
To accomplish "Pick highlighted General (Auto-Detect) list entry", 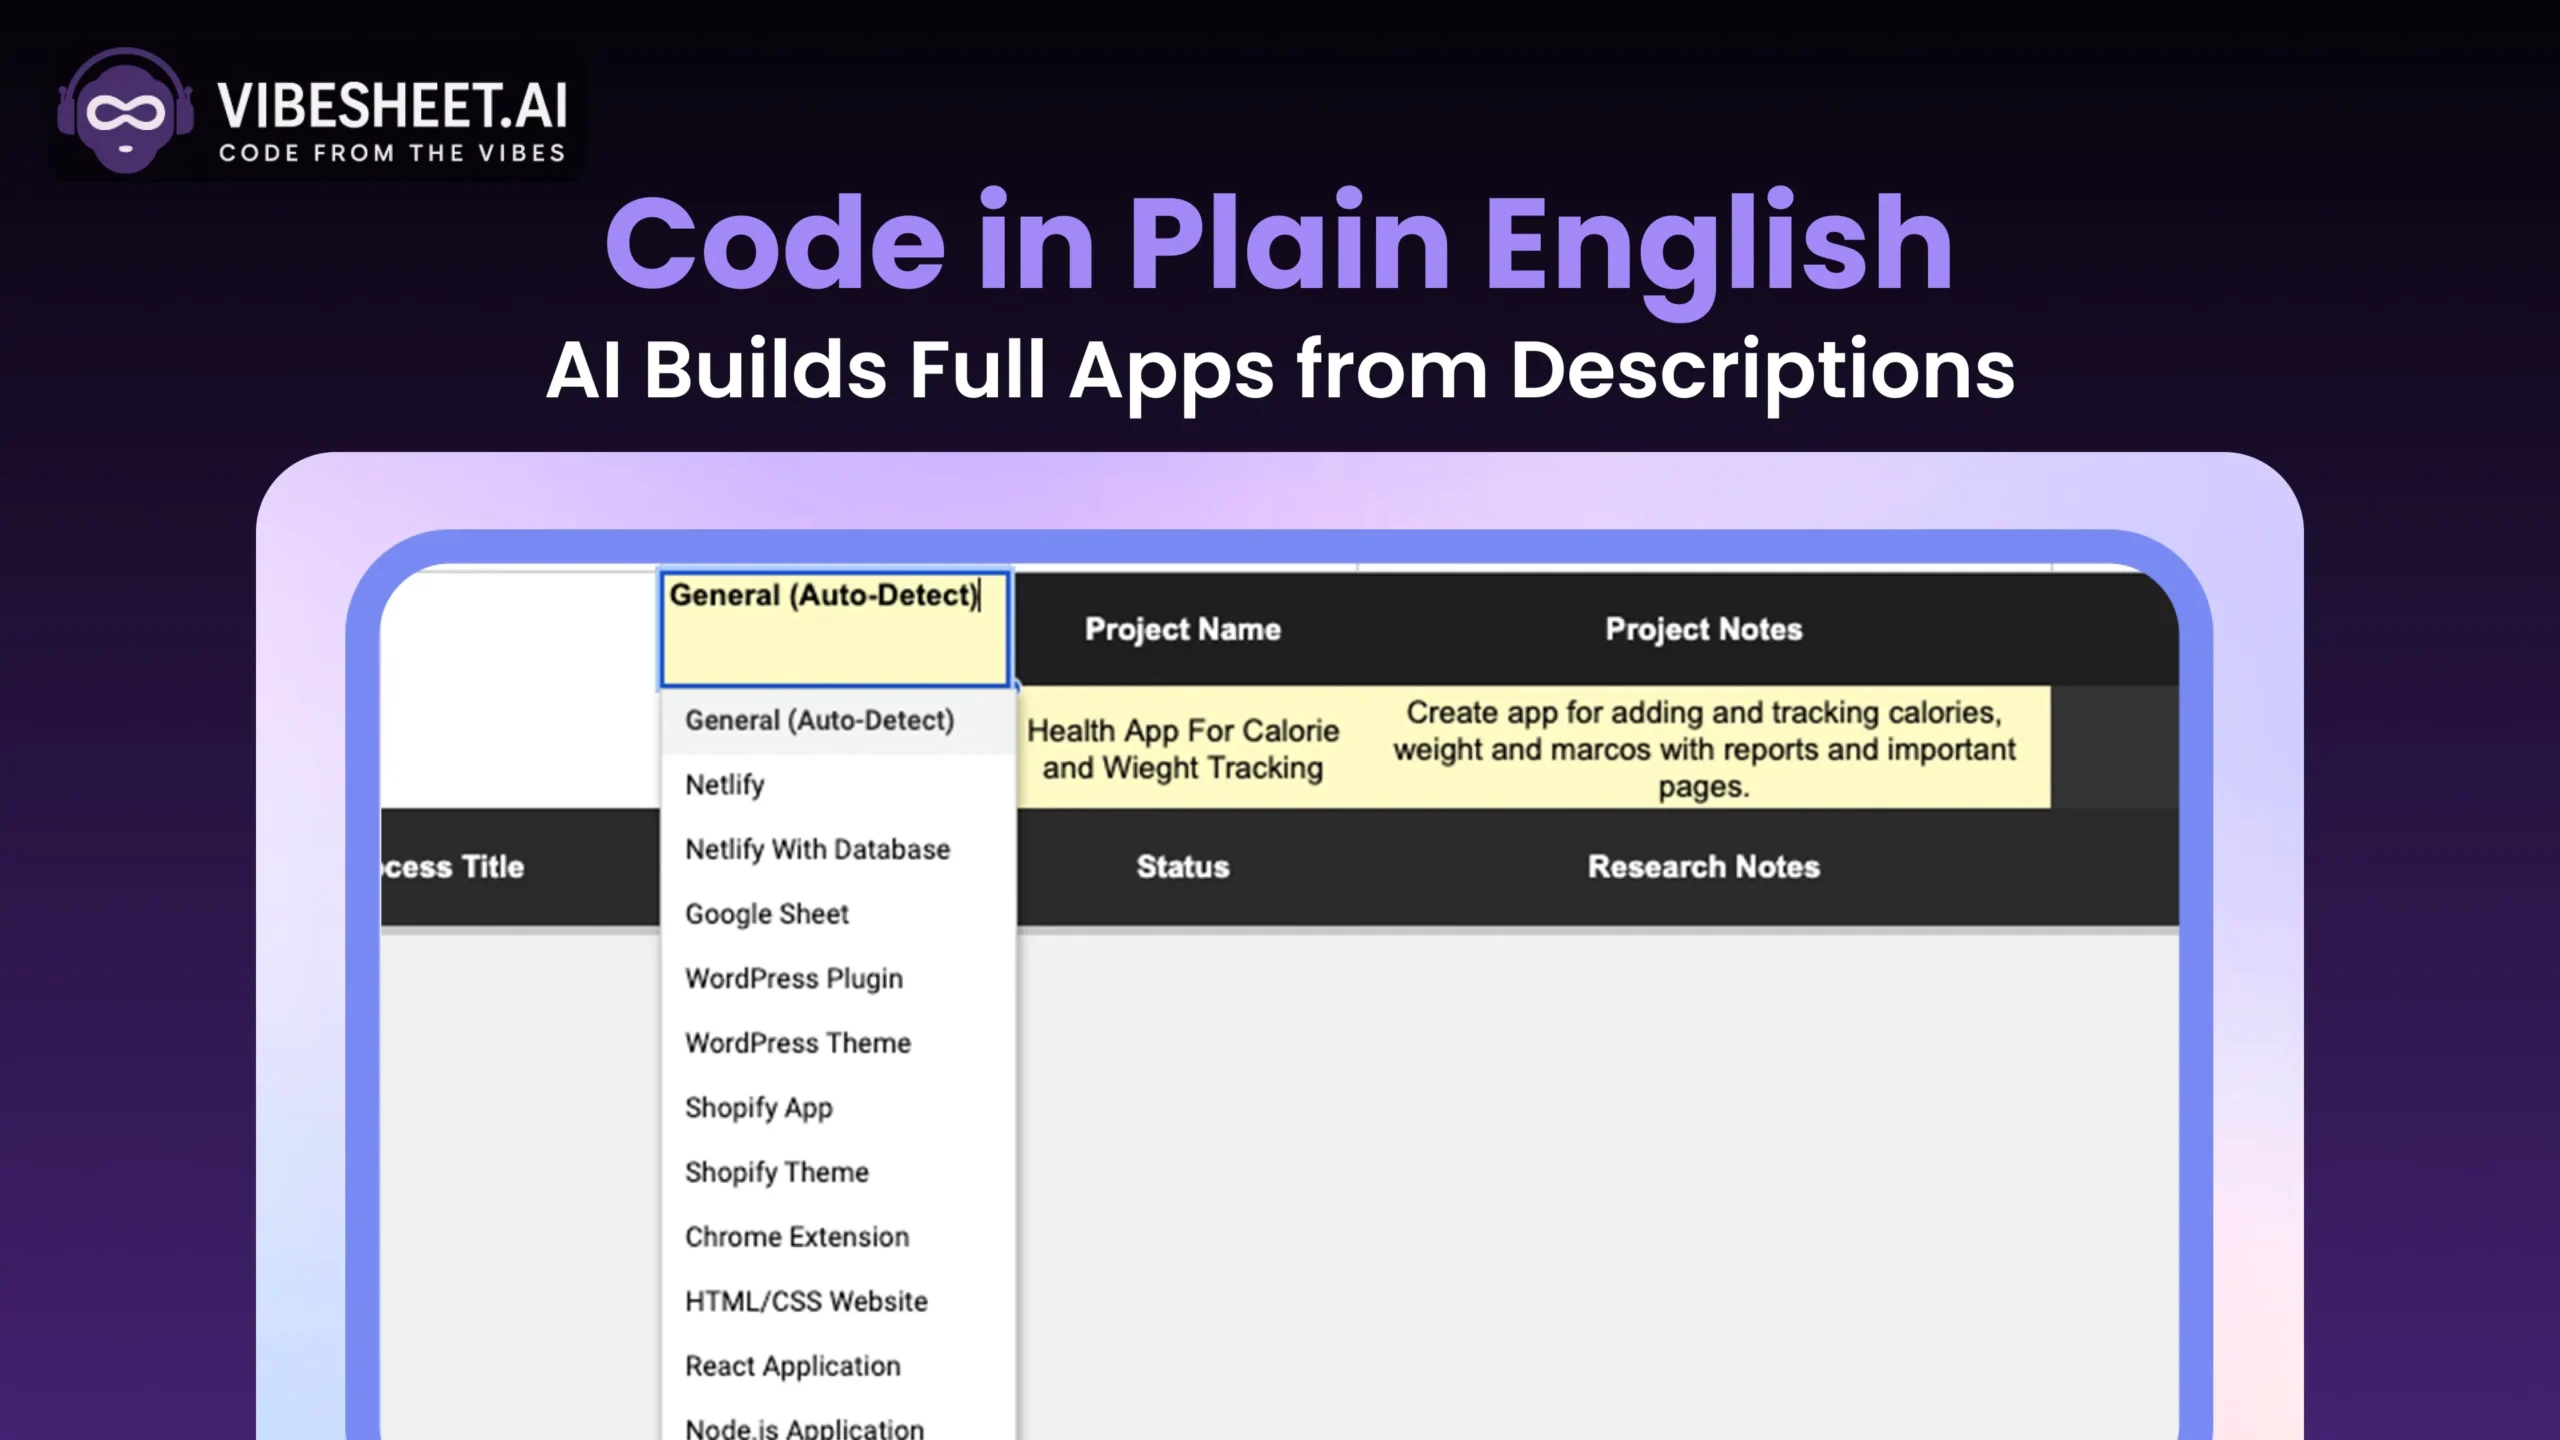I will 819,721.
